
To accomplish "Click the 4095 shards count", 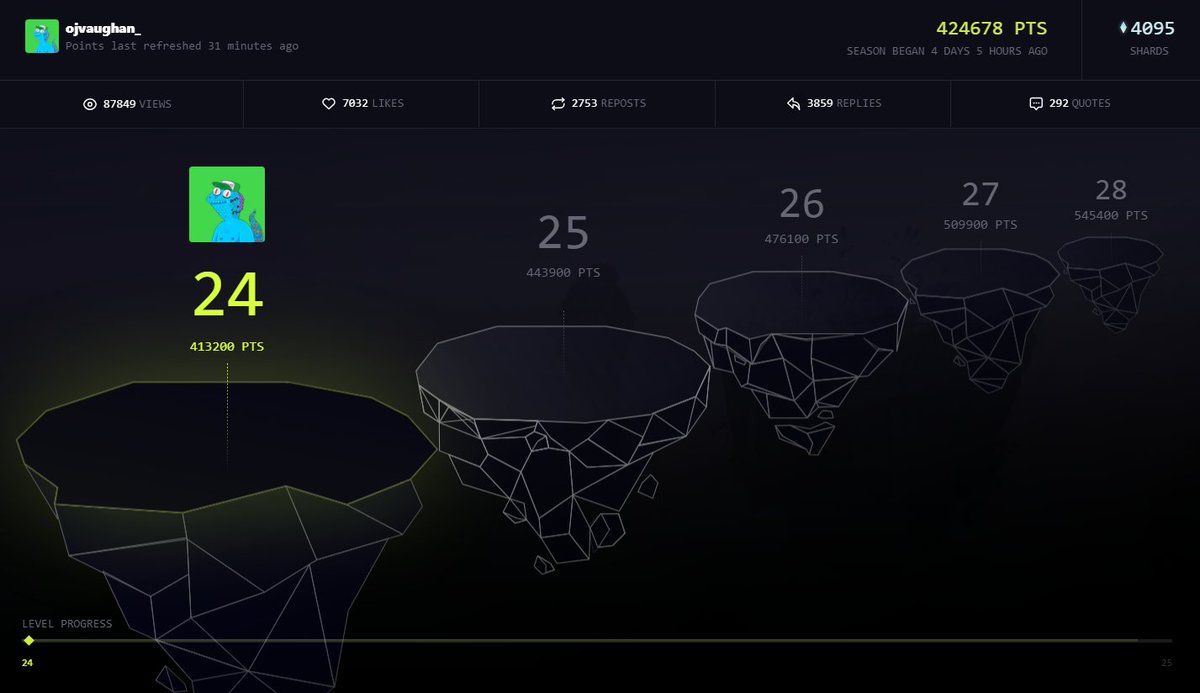I will click(x=1153, y=28).
